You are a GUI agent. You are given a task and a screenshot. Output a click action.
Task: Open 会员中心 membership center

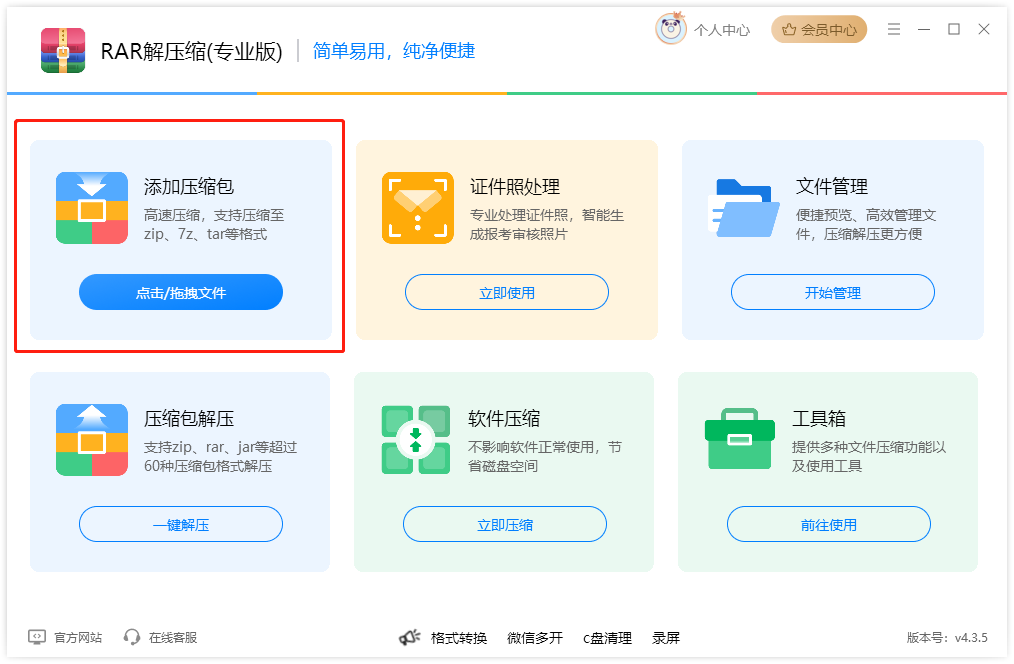tap(819, 30)
